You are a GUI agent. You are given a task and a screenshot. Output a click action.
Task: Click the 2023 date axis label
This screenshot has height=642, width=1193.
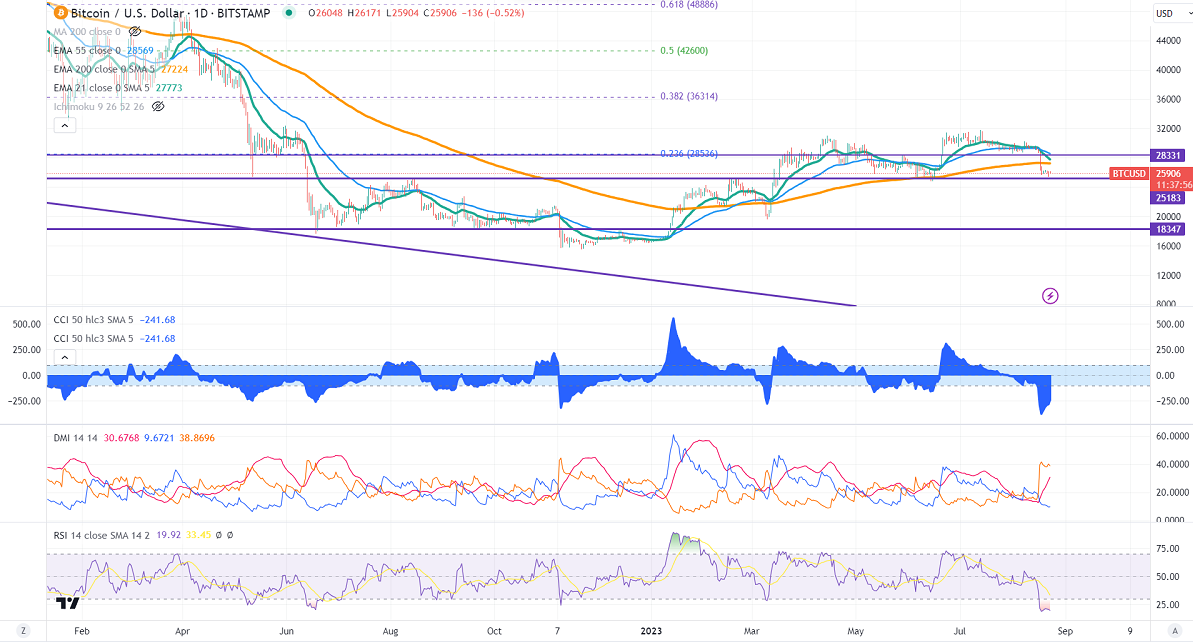(651, 631)
